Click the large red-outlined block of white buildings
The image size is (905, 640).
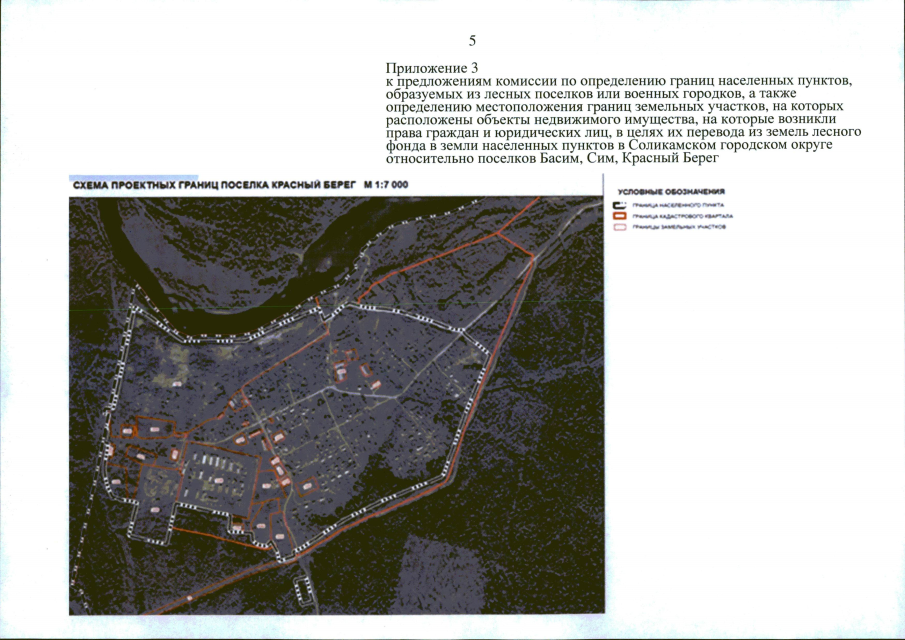point(219,477)
